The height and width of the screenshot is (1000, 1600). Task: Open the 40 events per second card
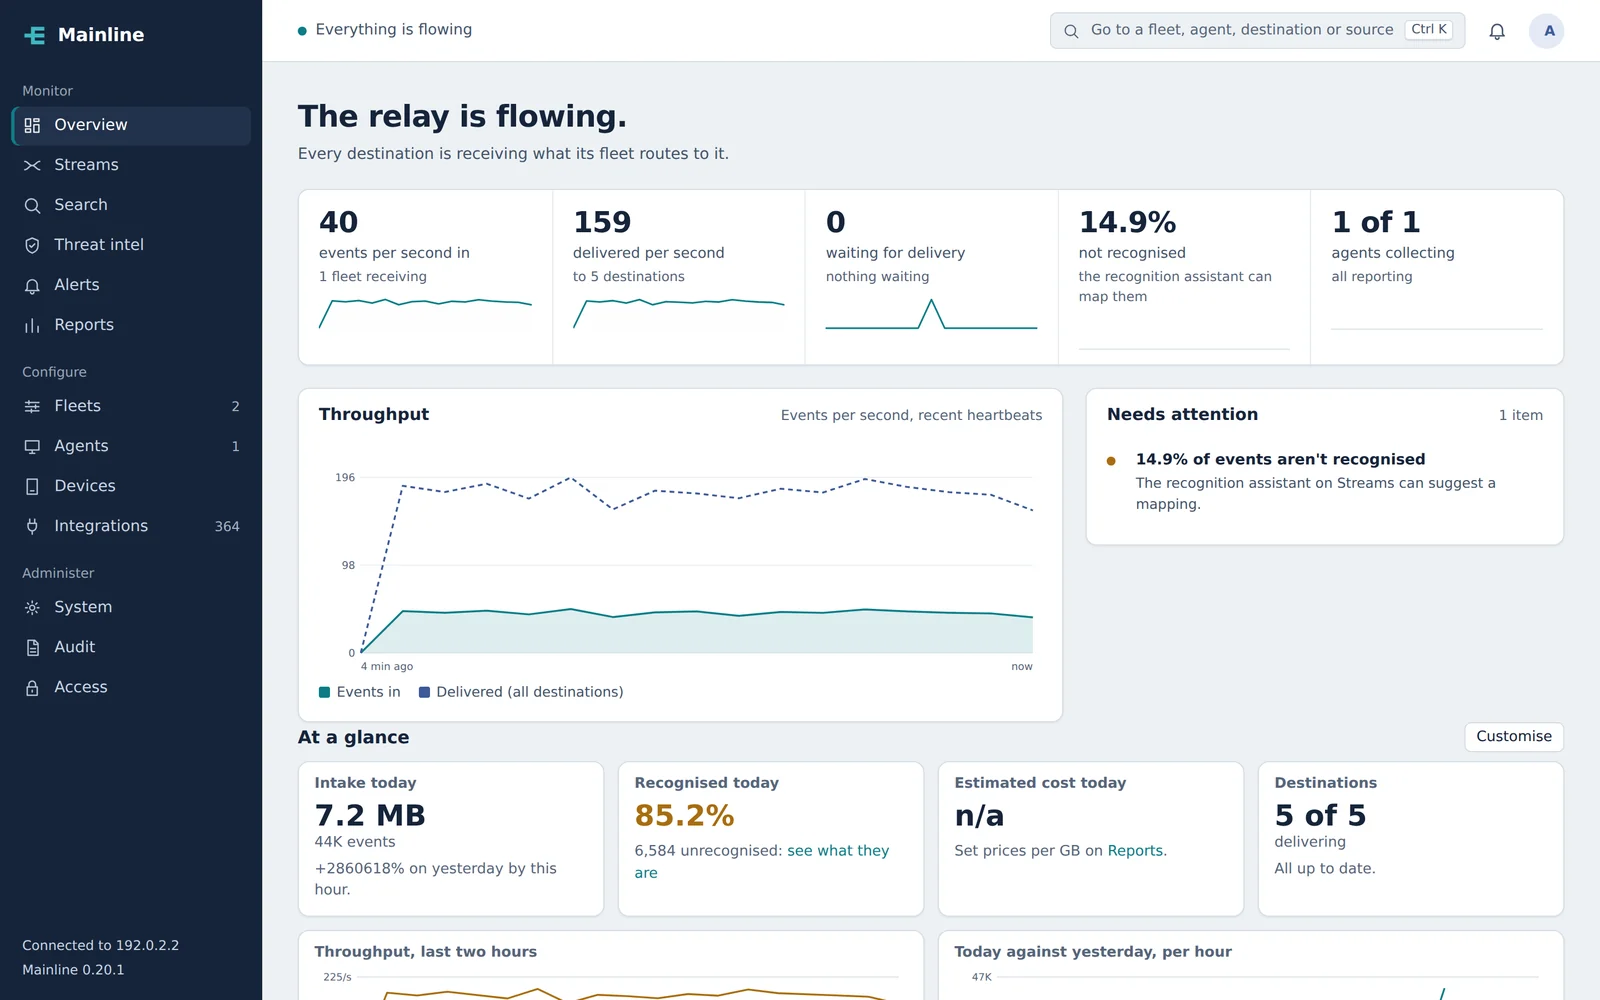[x=425, y=277]
